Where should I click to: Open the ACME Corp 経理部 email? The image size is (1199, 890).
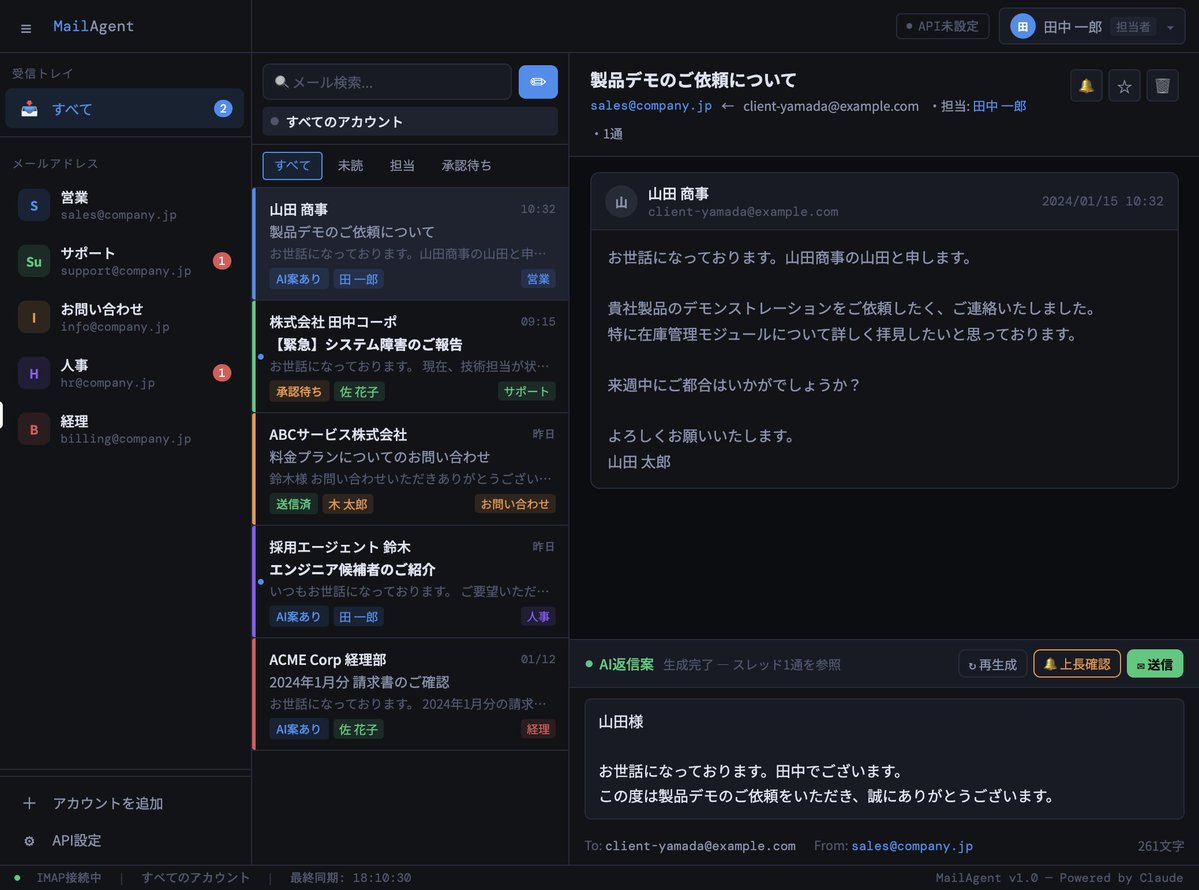411,693
